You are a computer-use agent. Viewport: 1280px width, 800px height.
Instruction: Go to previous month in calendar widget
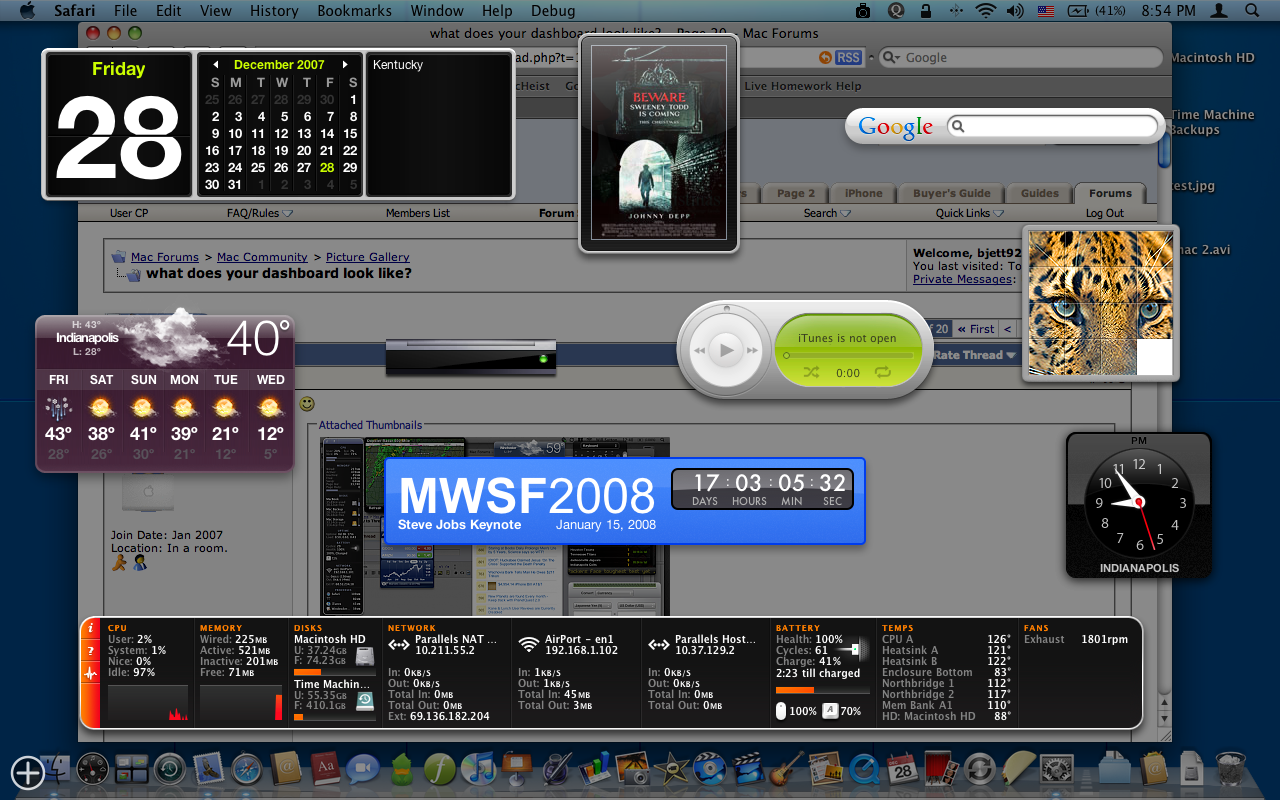215,64
